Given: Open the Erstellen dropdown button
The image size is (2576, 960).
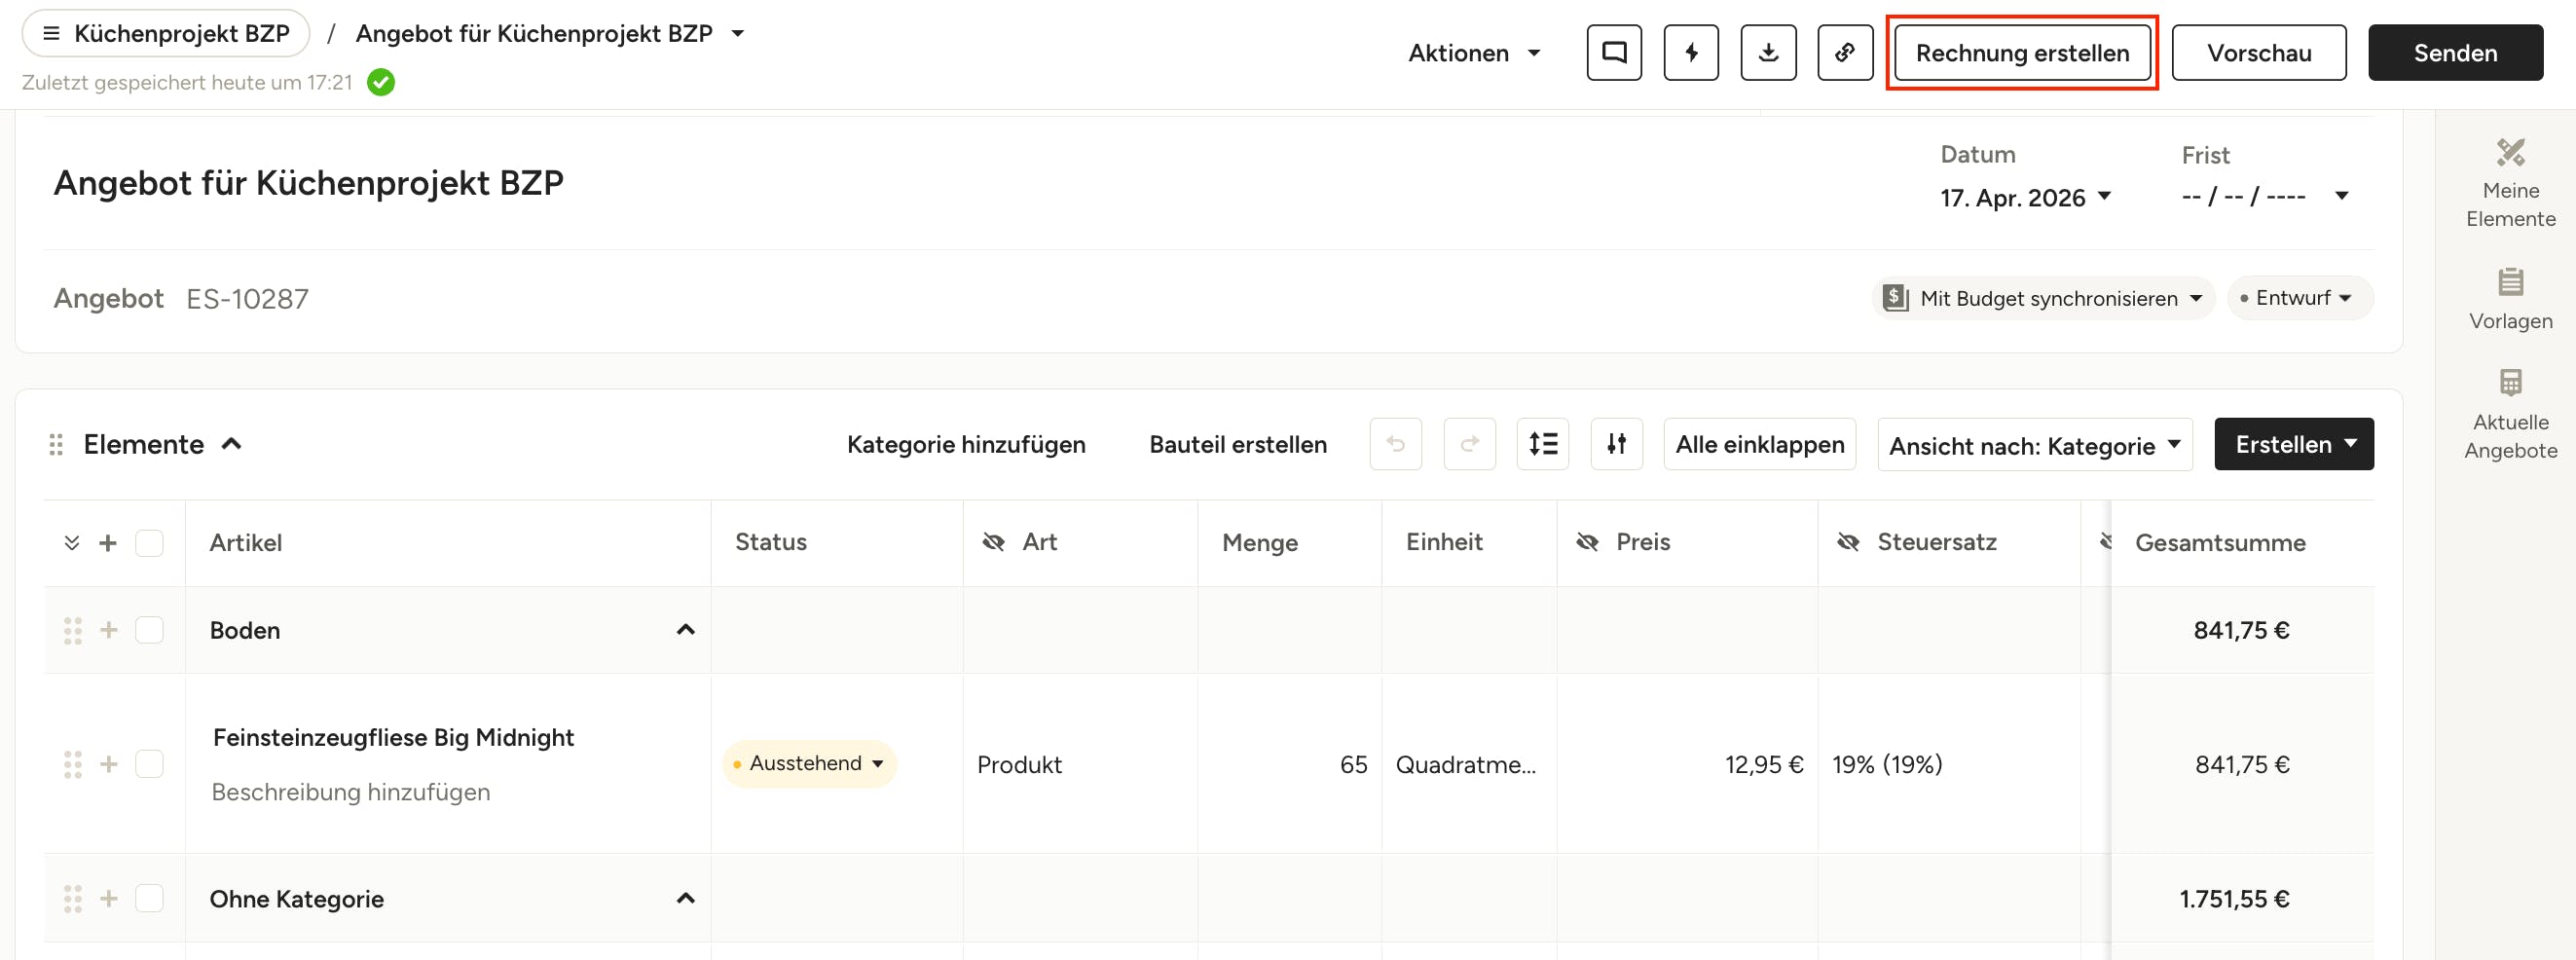Looking at the screenshot, I should (2294, 444).
